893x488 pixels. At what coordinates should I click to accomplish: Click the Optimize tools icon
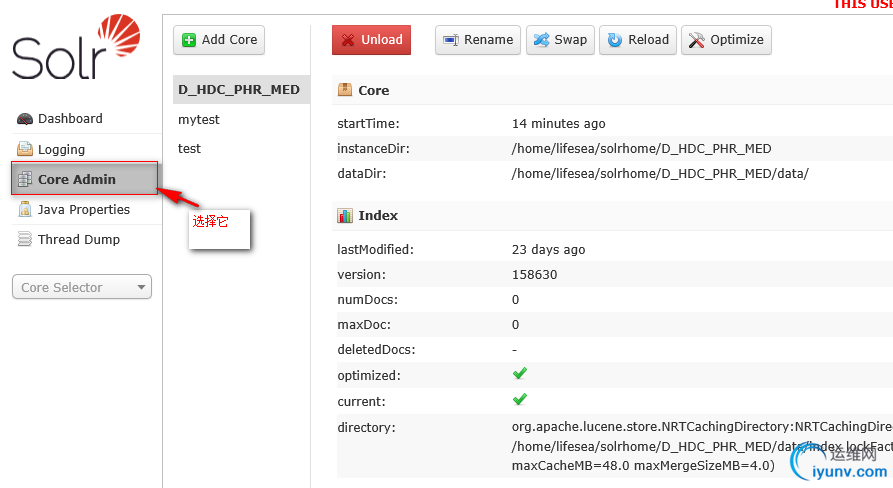(696, 40)
